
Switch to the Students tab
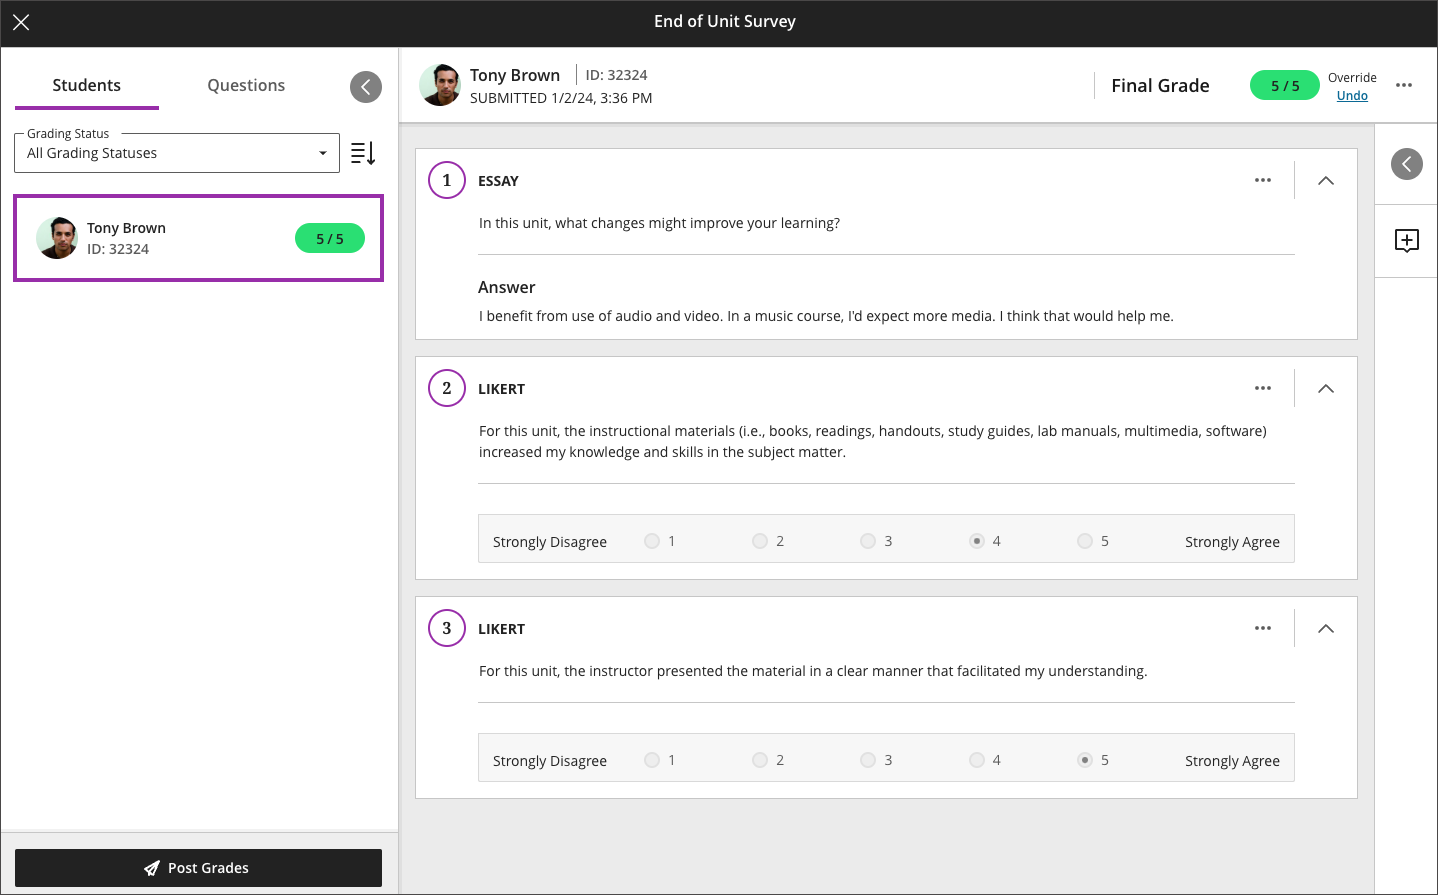click(x=86, y=85)
